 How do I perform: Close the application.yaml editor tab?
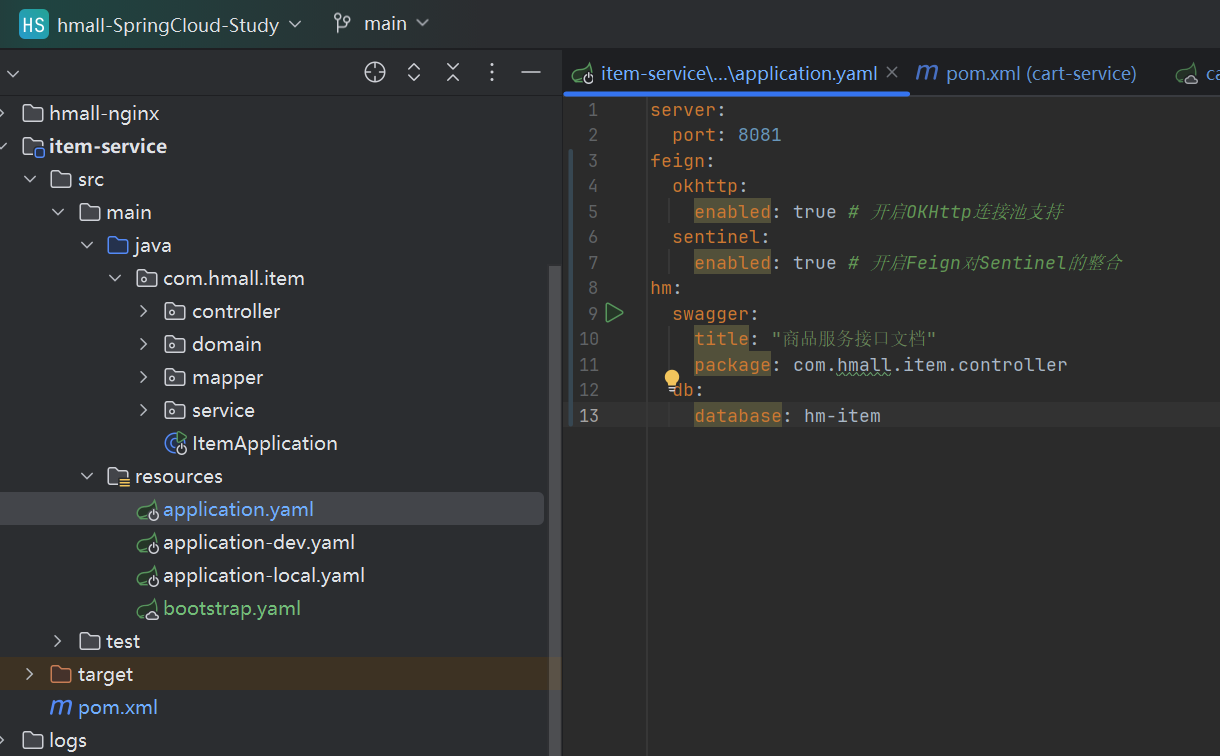click(892, 72)
